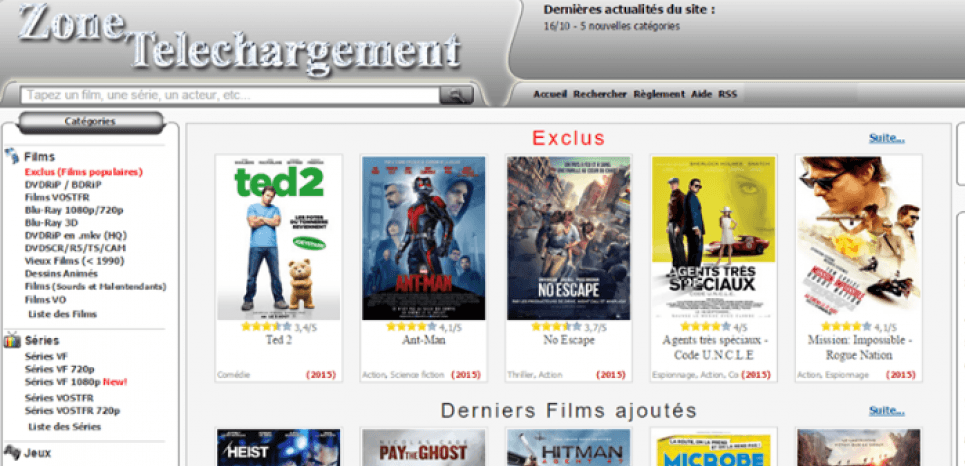Screen dimensions: 965x466
Task: Click Mission: Impossible star rating 4,1/5
Action: point(859,327)
